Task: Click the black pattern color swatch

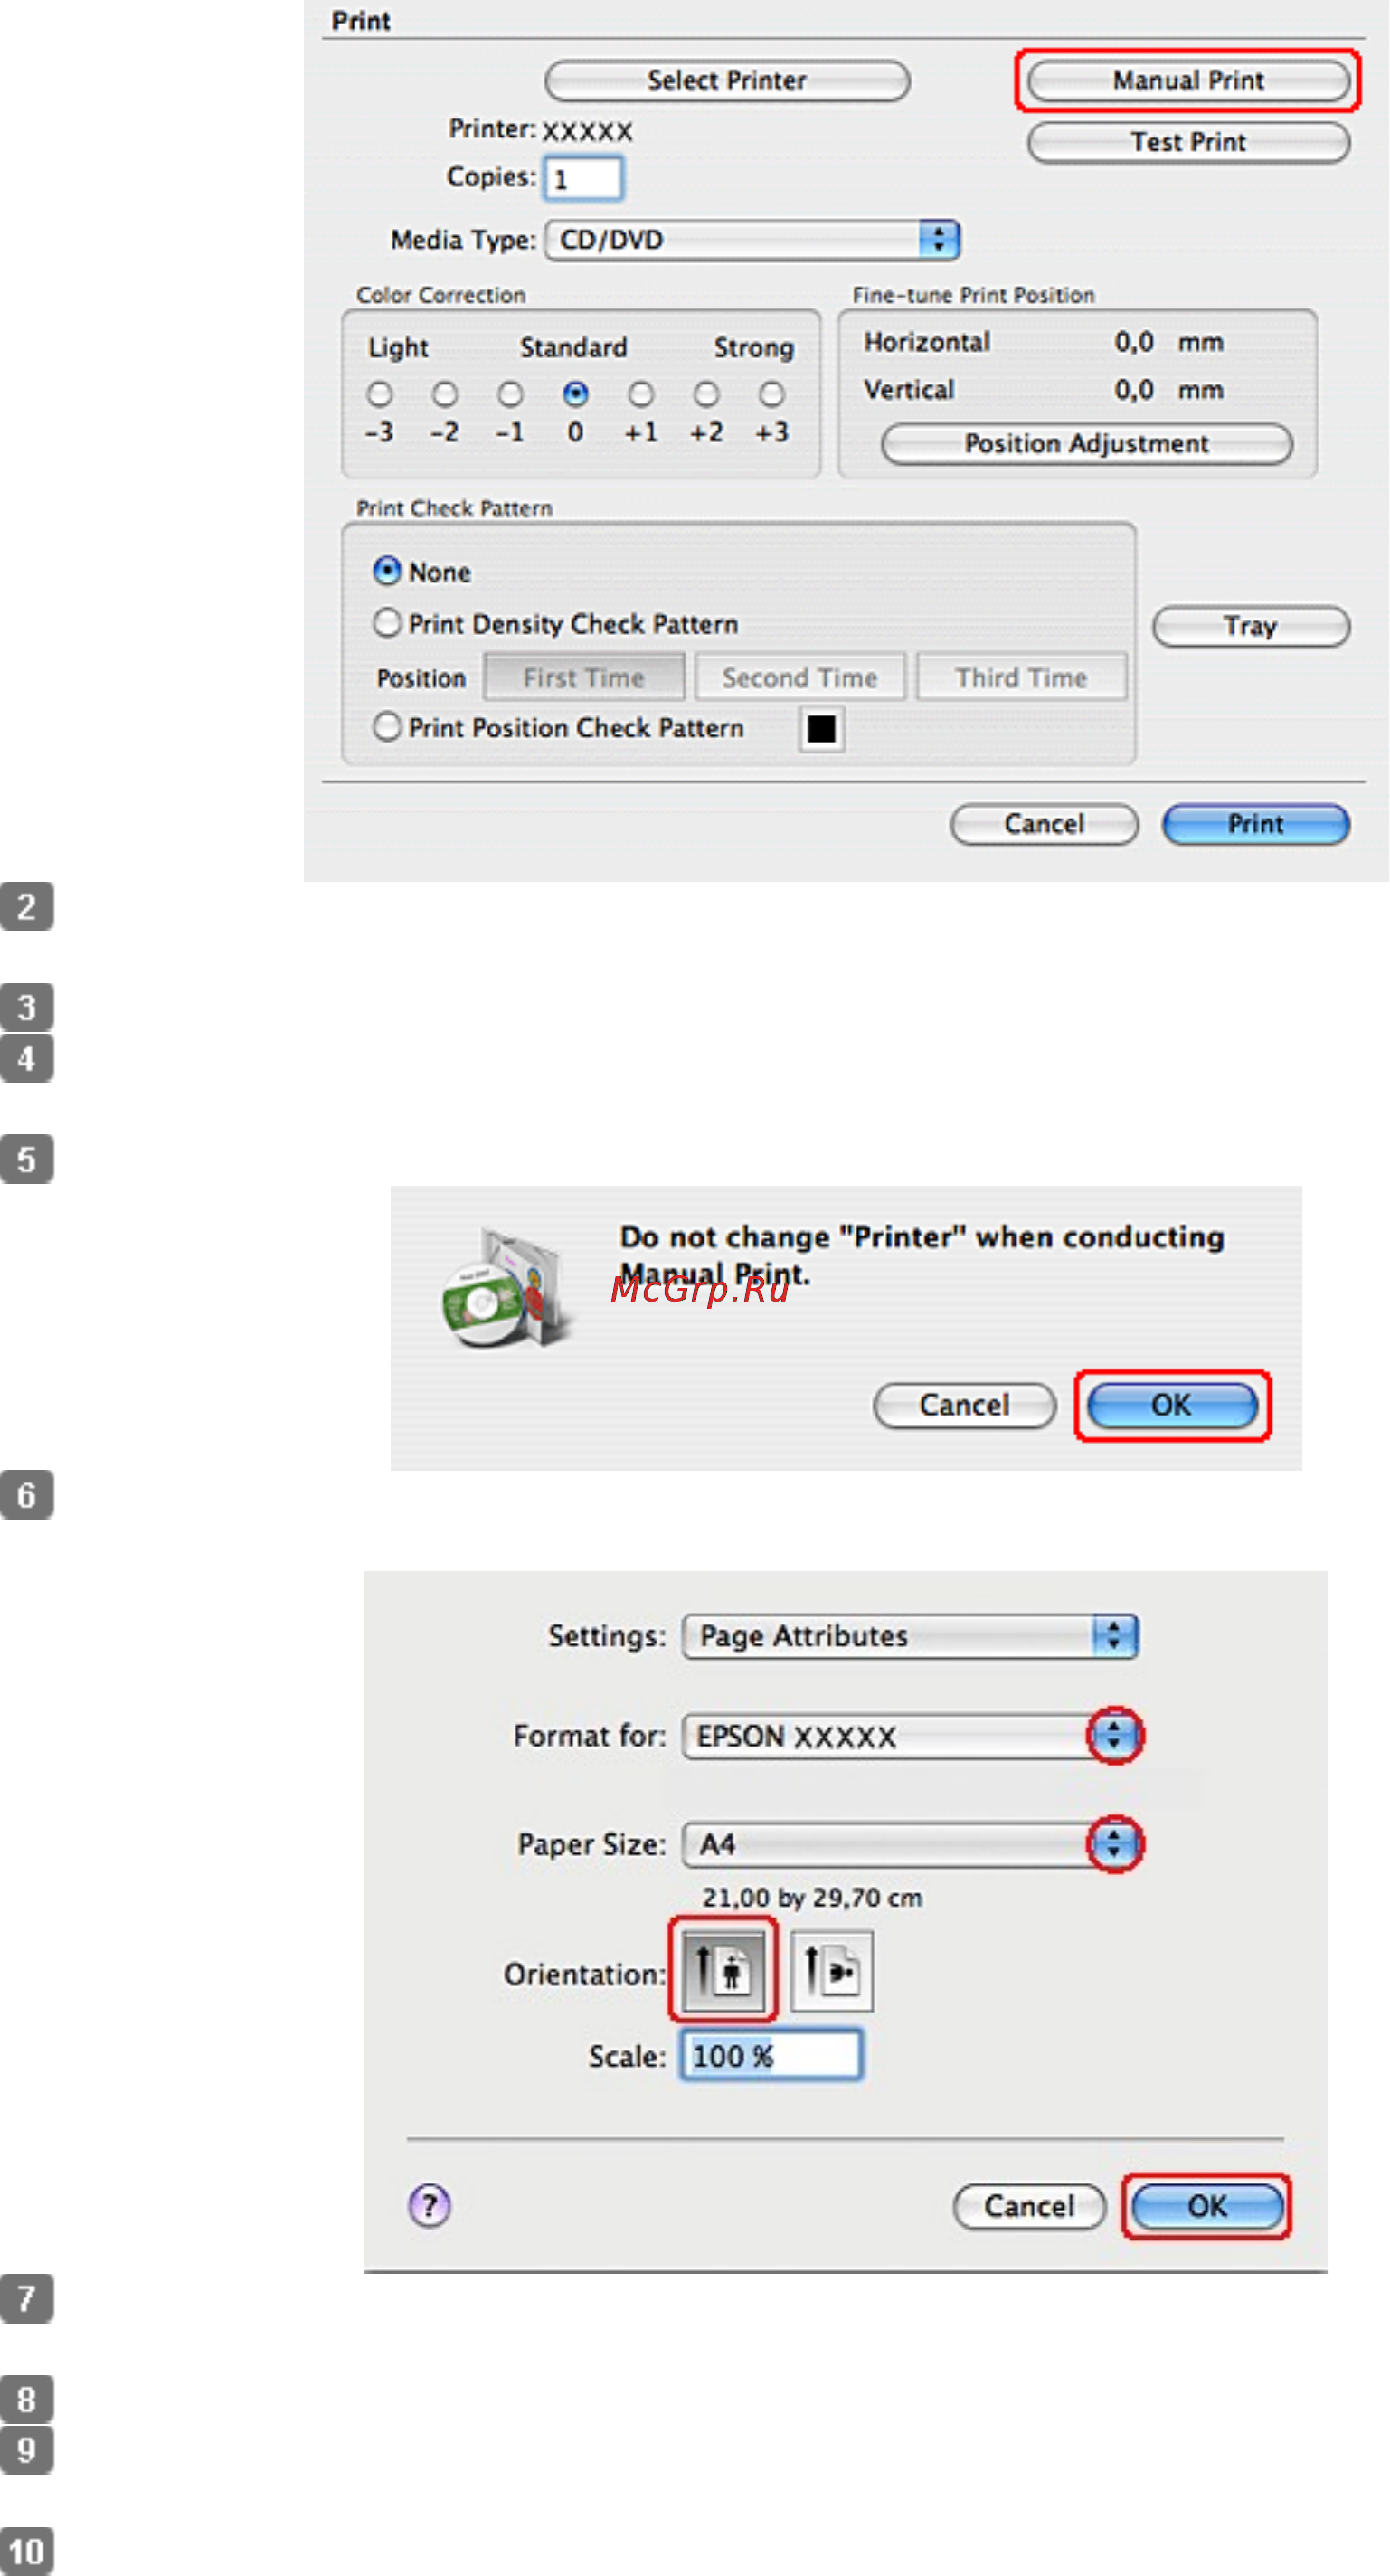Action: pyautogui.click(x=821, y=729)
